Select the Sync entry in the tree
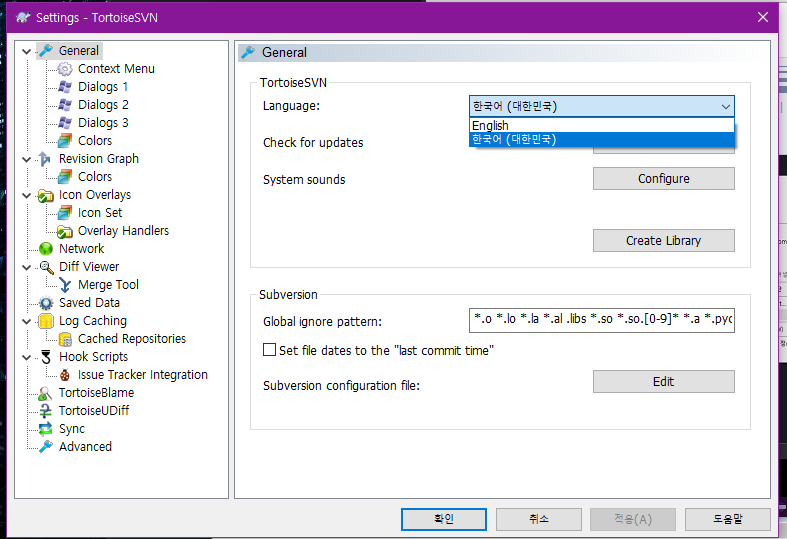Image resolution: width=787 pixels, height=539 pixels. pos(72,429)
